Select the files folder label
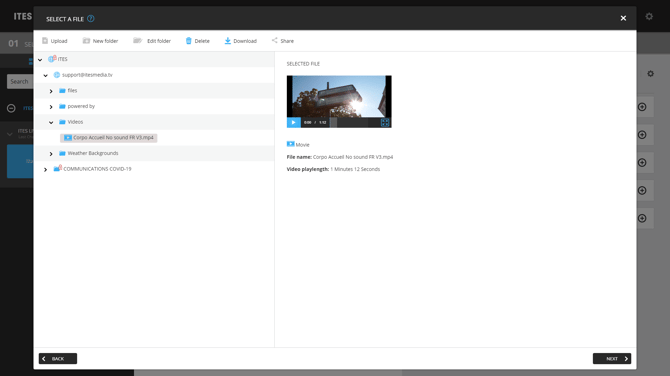670x376 pixels. (x=72, y=91)
